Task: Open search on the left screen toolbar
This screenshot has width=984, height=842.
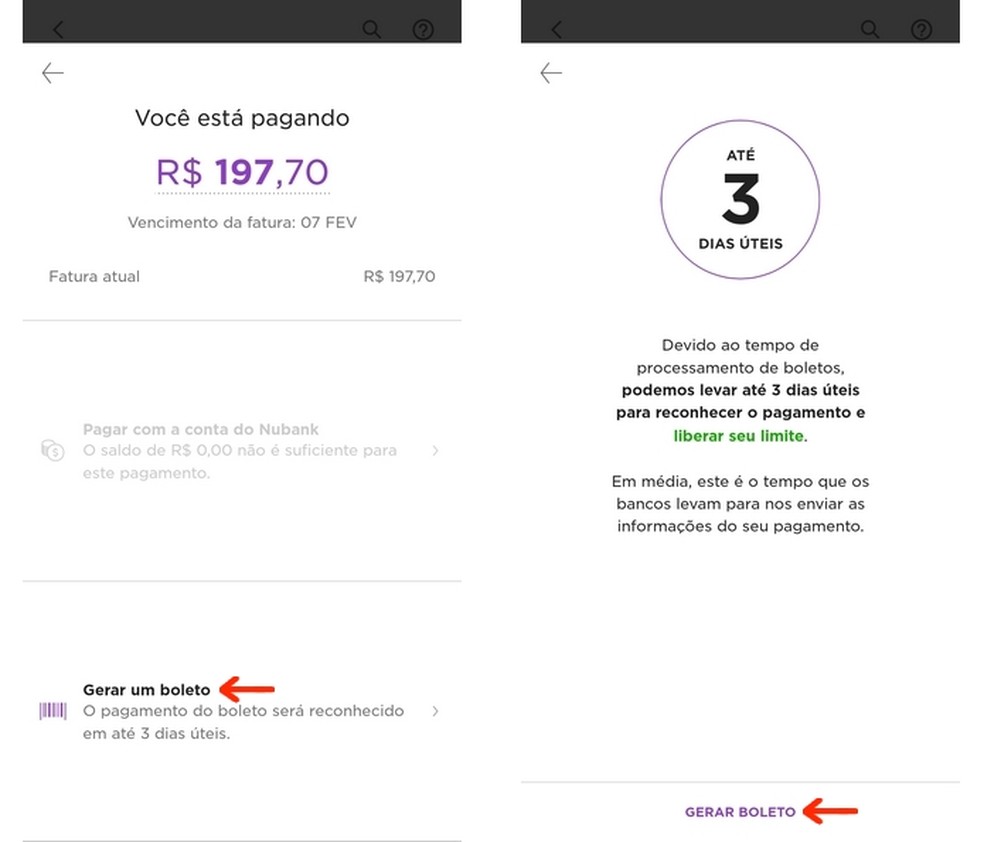Action: (371, 29)
